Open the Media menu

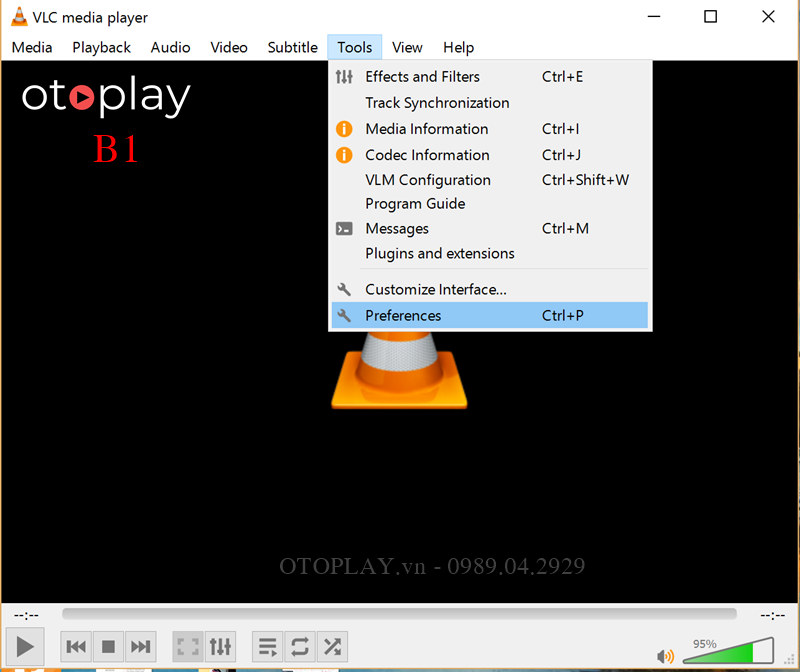(32, 47)
